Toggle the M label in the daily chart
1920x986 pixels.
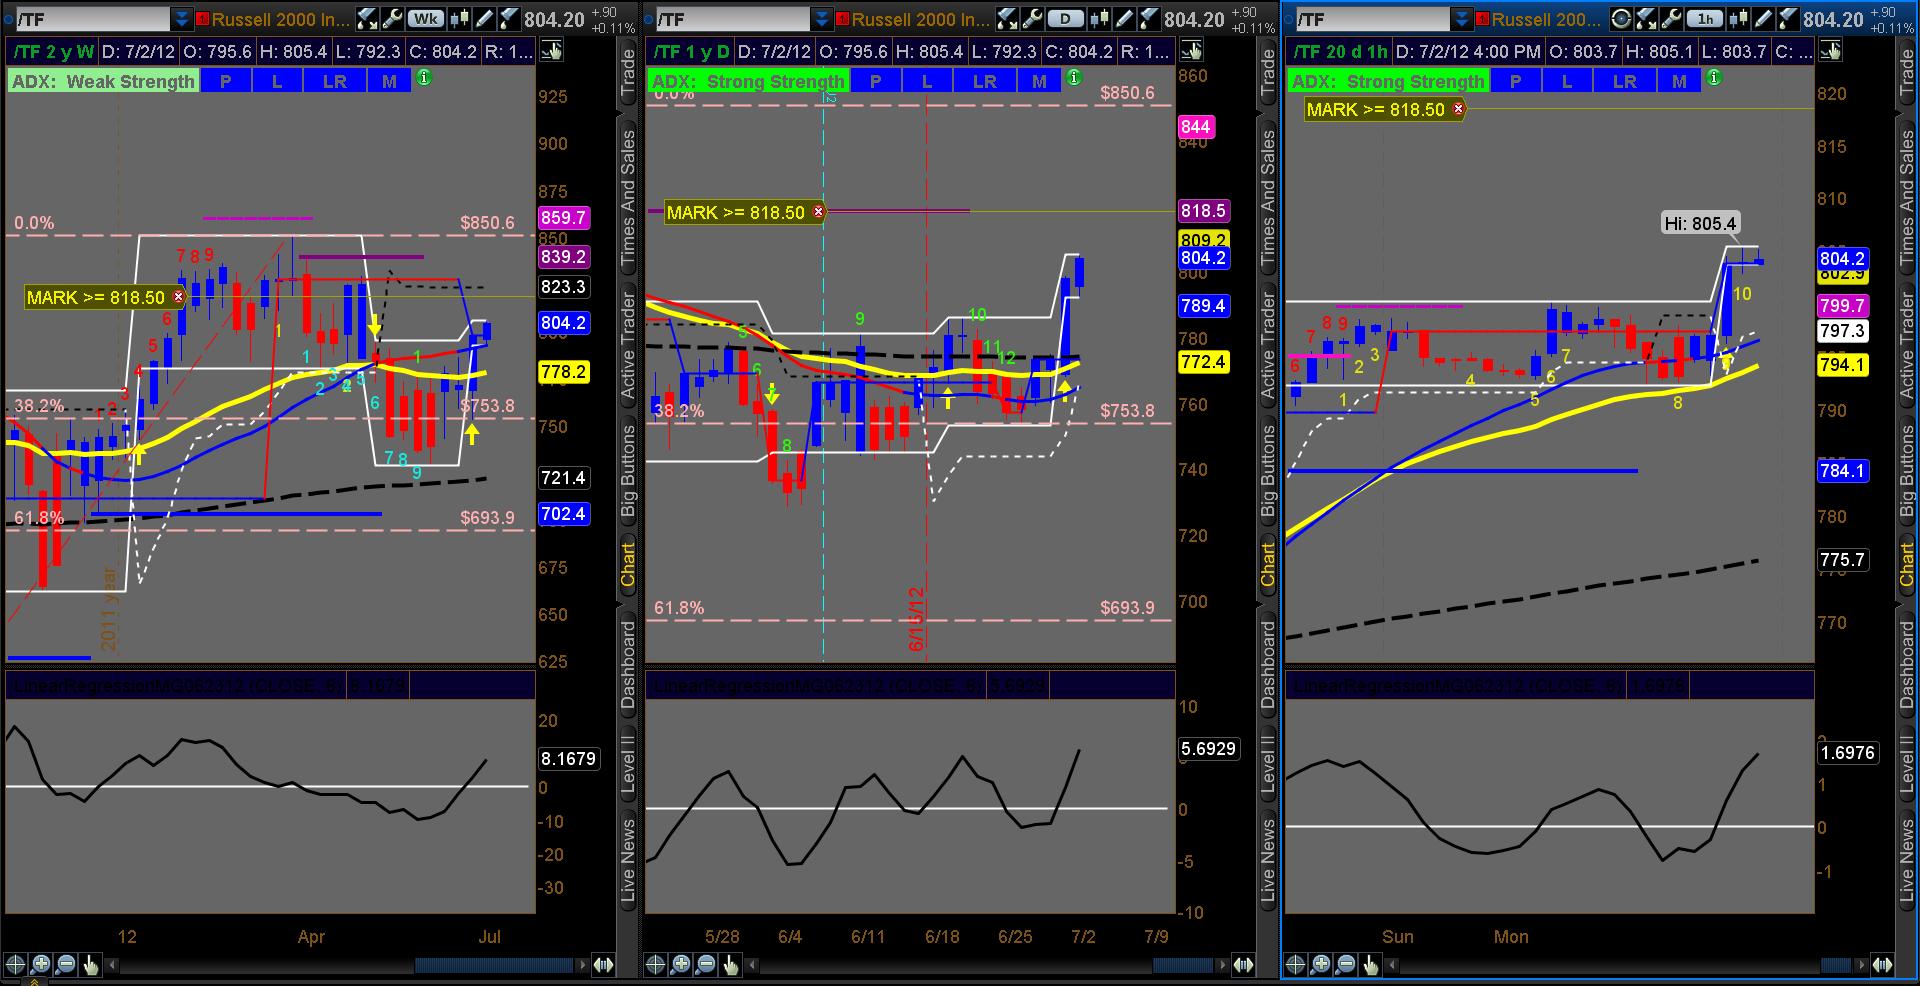point(1039,81)
